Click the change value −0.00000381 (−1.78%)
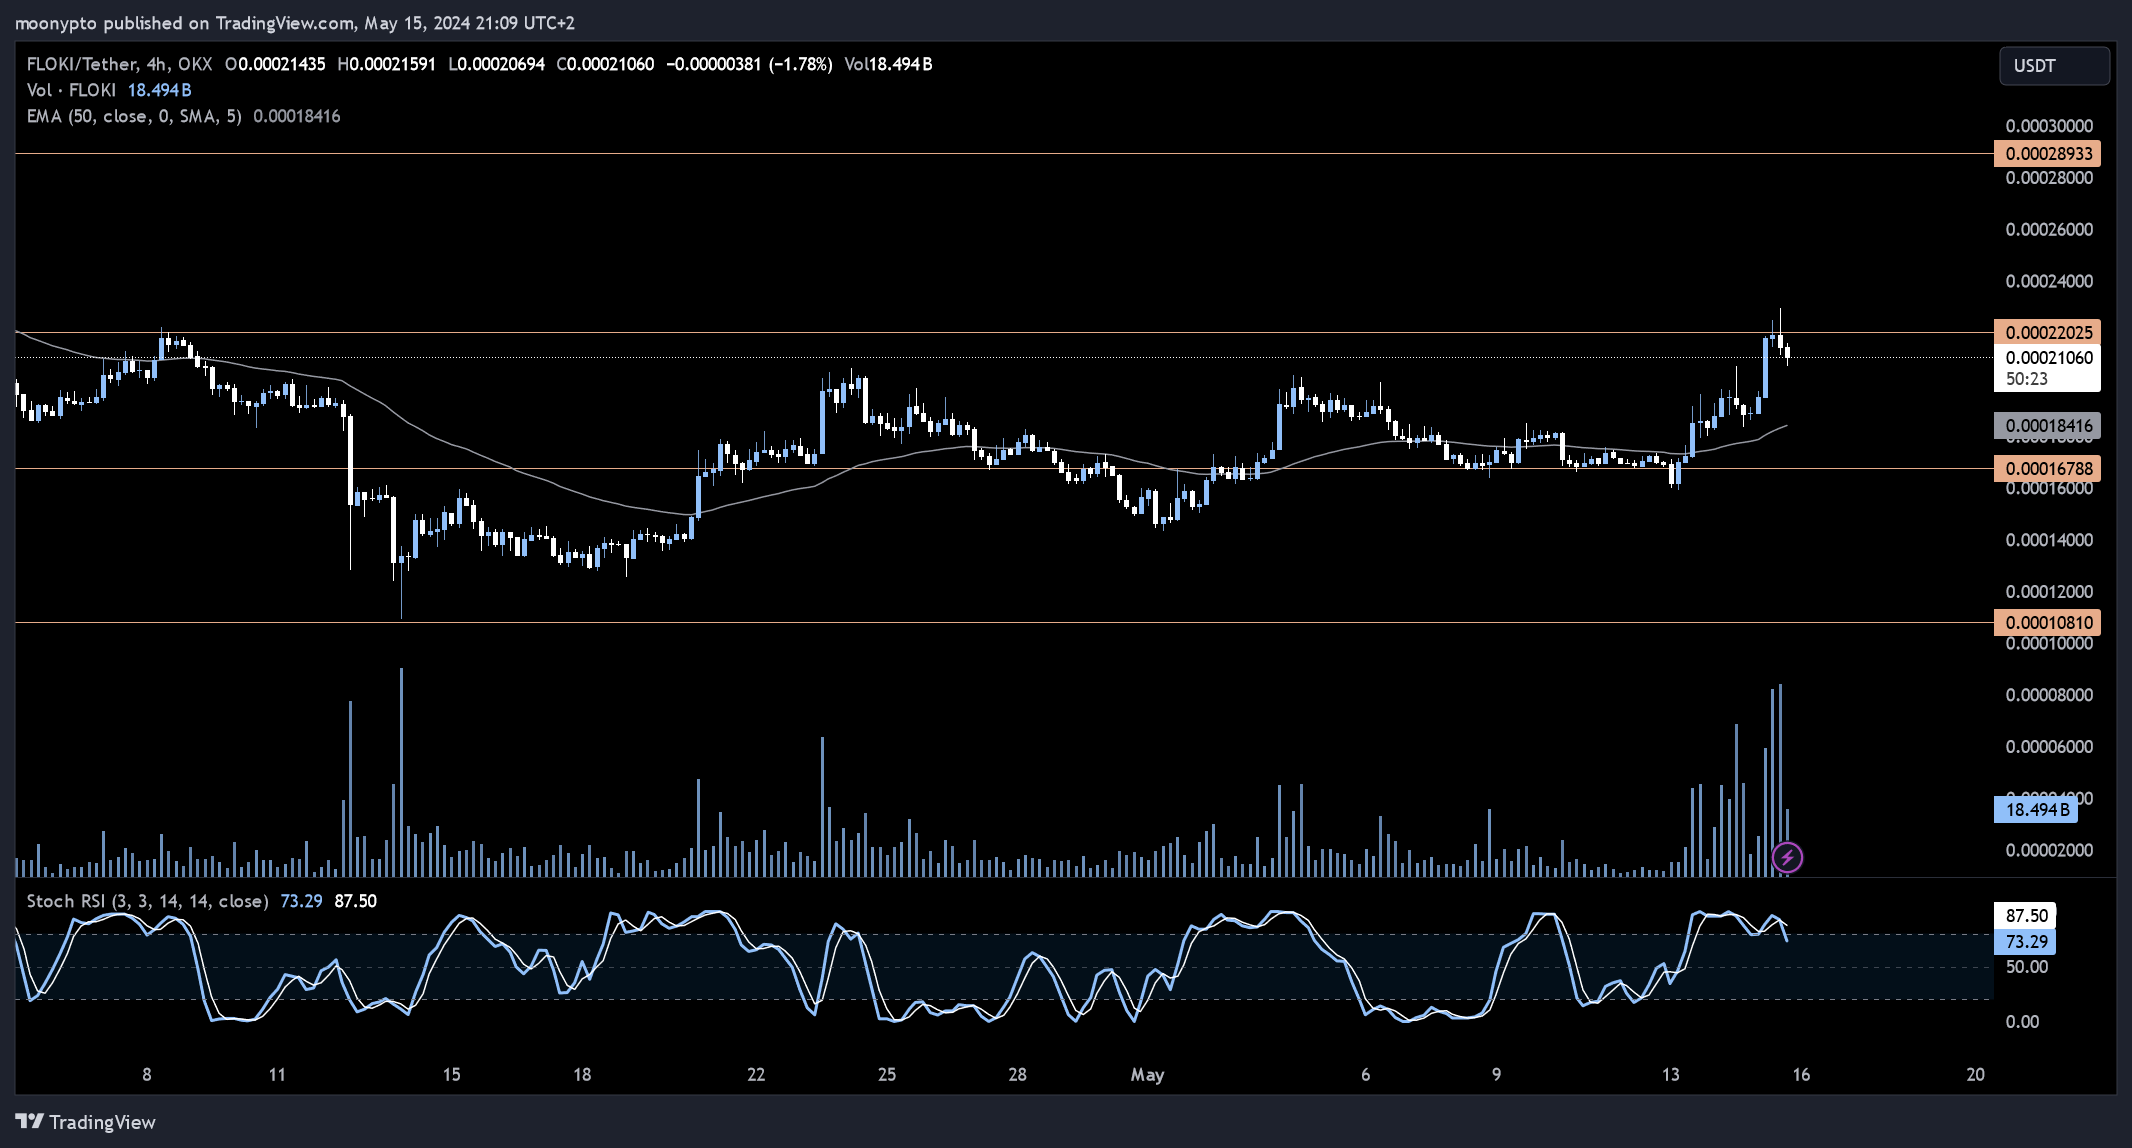The width and height of the screenshot is (2132, 1148). [x=749, y=64]
